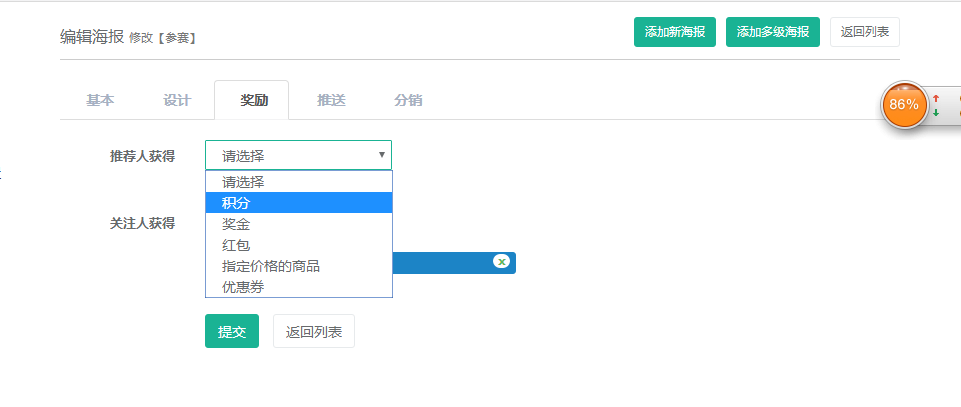Click the 添加多级海报 button
This screenshot has height=407, width=961.
click(773, 32)
